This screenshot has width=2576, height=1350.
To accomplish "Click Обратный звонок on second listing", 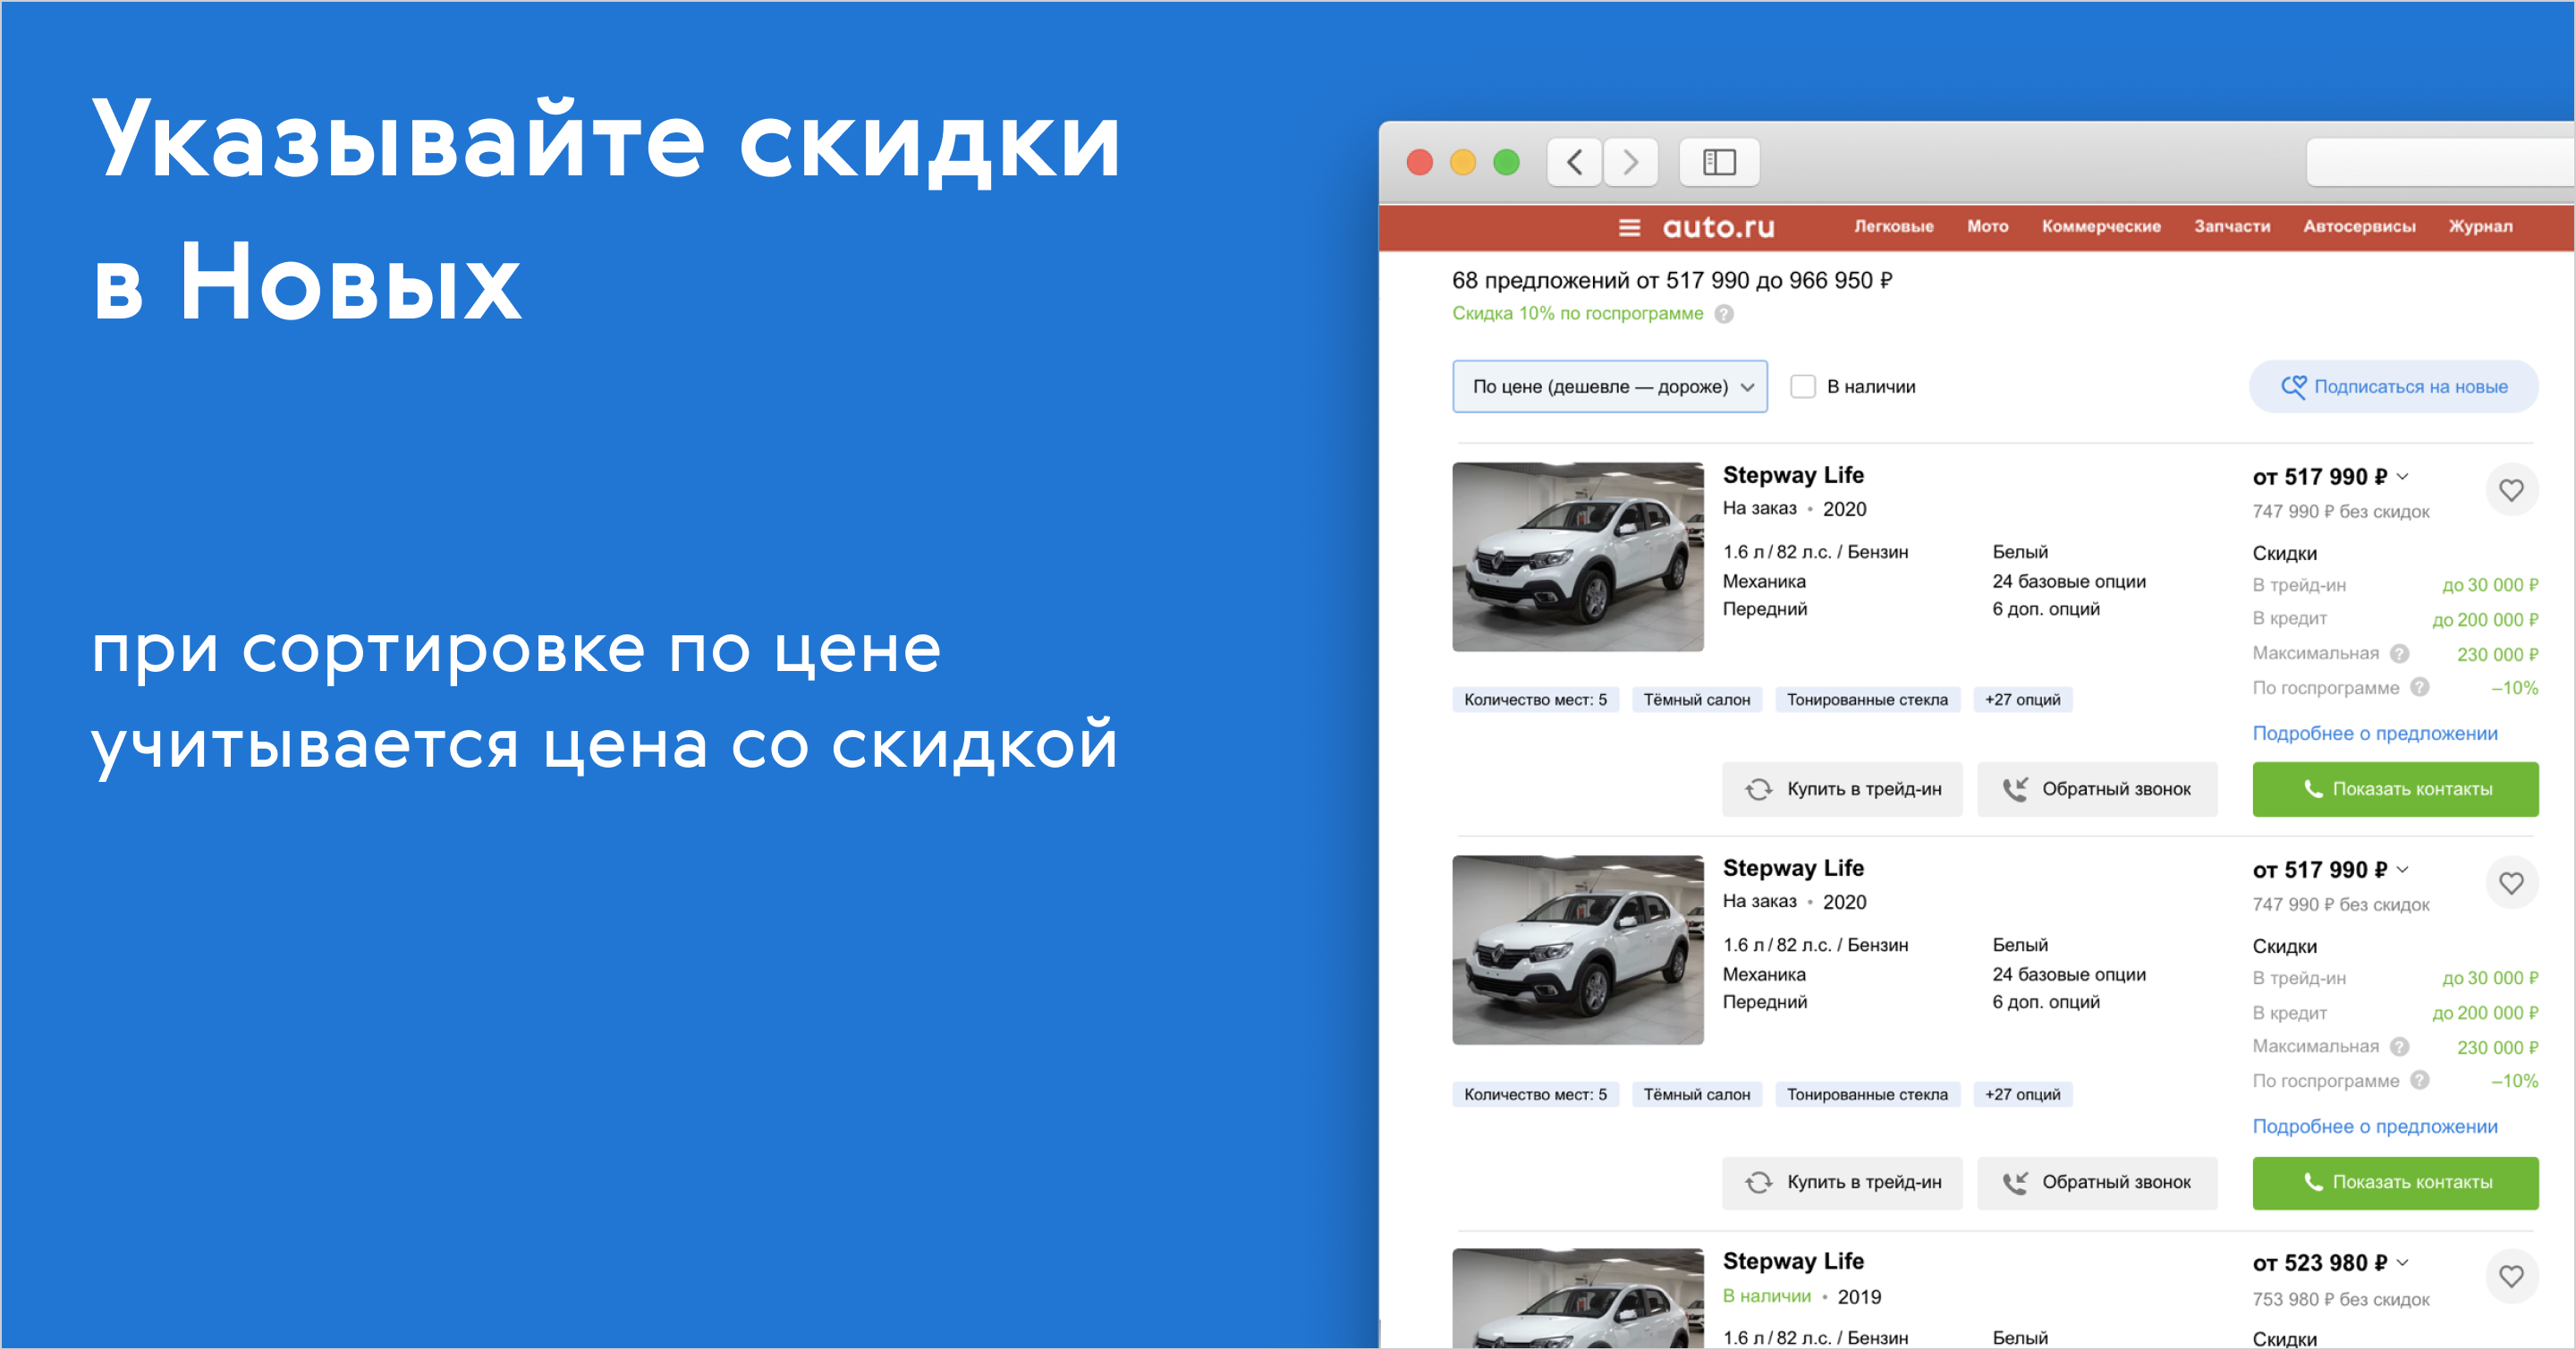I will [2097, 1183].
